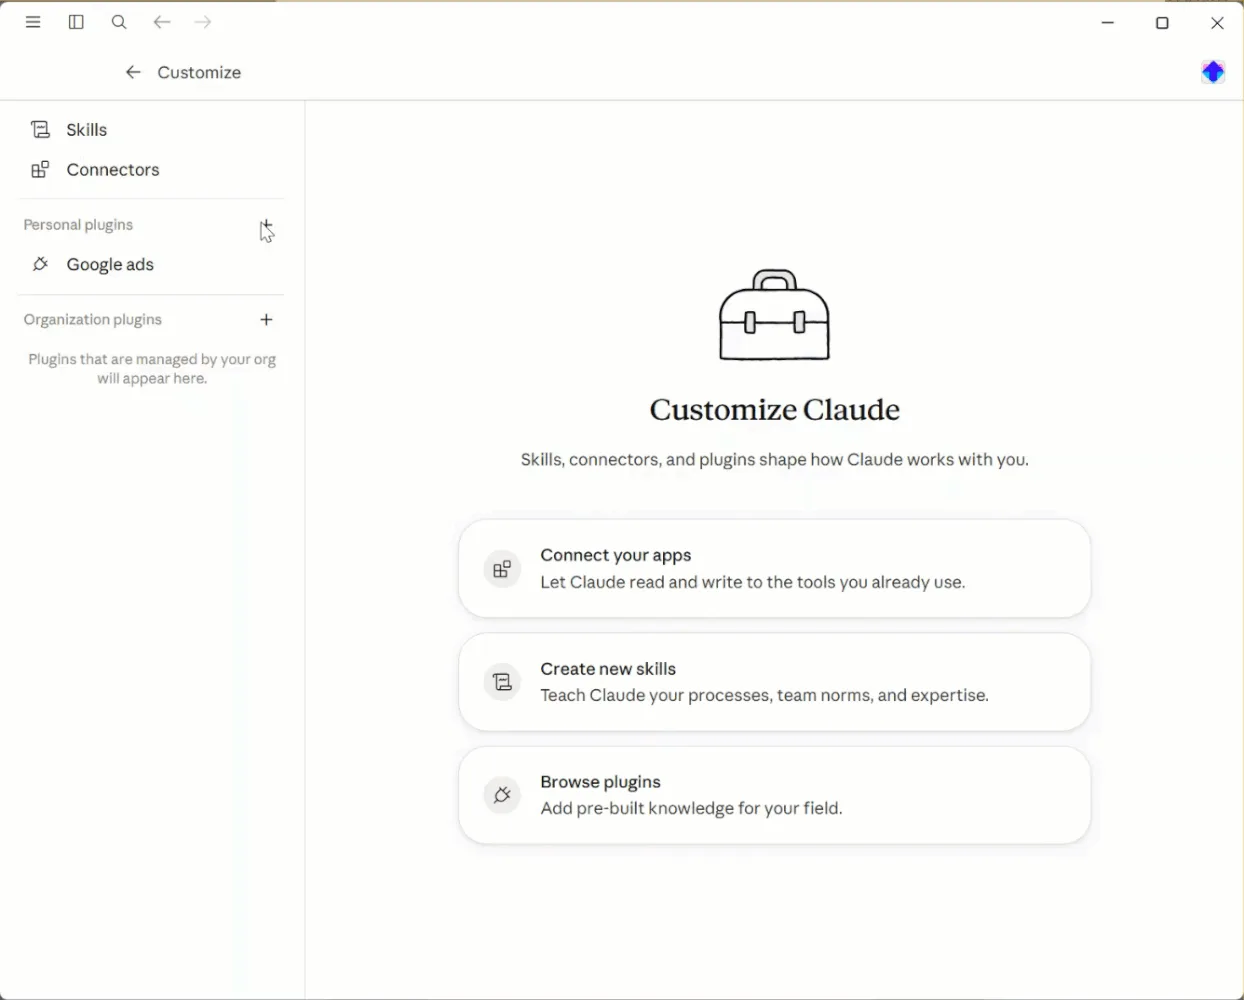Go back with the title bar arrow

[161, 22]
